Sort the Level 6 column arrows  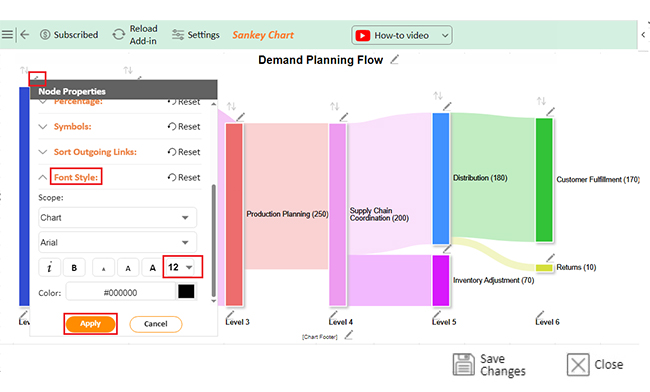tap(541, 101)
